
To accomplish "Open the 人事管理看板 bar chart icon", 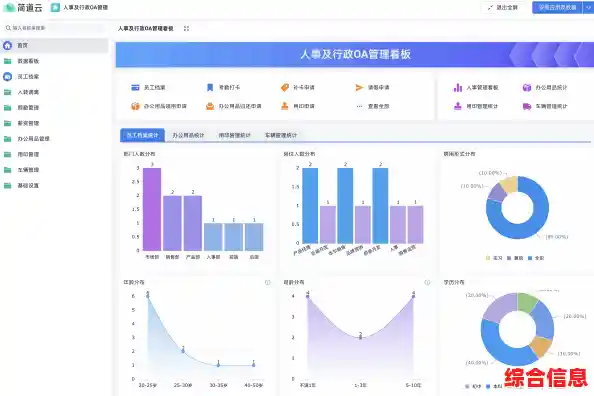I will click(458, 88).
